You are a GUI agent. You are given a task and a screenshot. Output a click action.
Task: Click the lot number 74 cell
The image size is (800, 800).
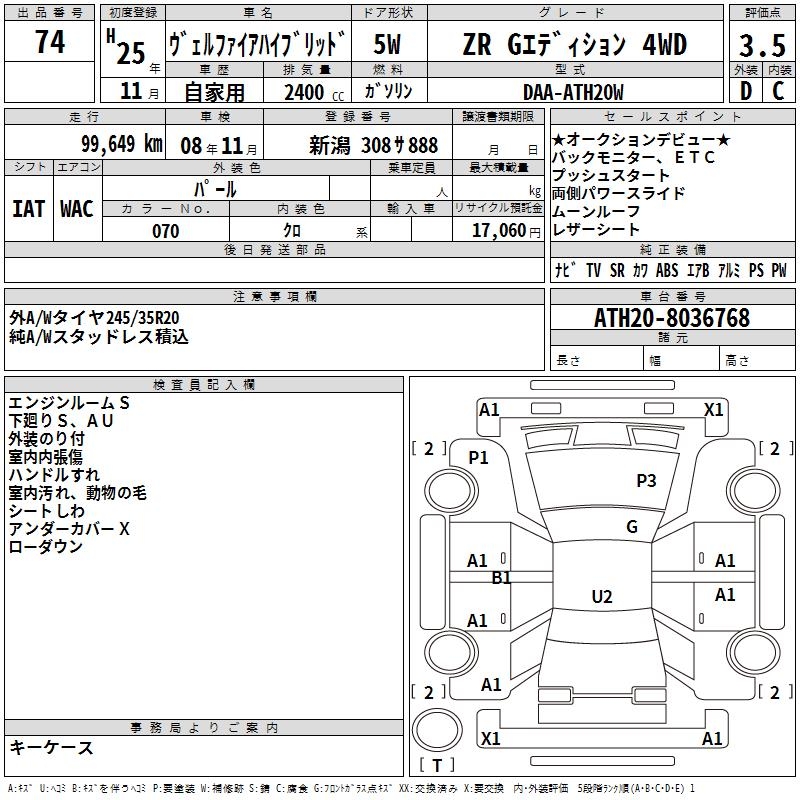[49, 42]
